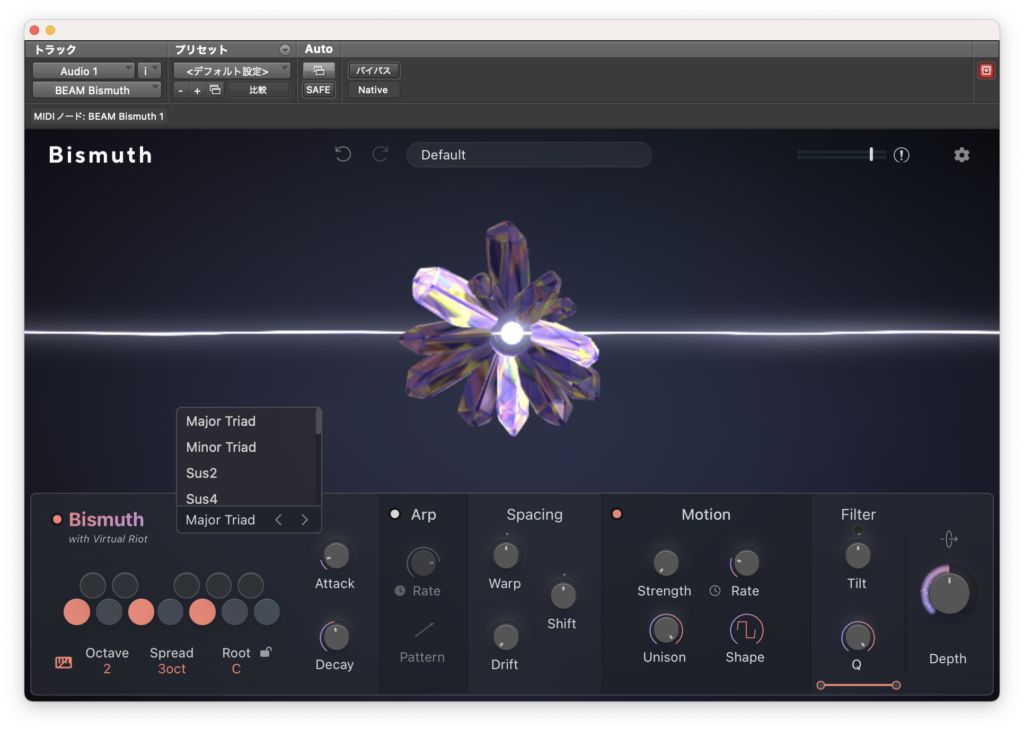Click the undo arrow icon

click(x=343, y=155)
